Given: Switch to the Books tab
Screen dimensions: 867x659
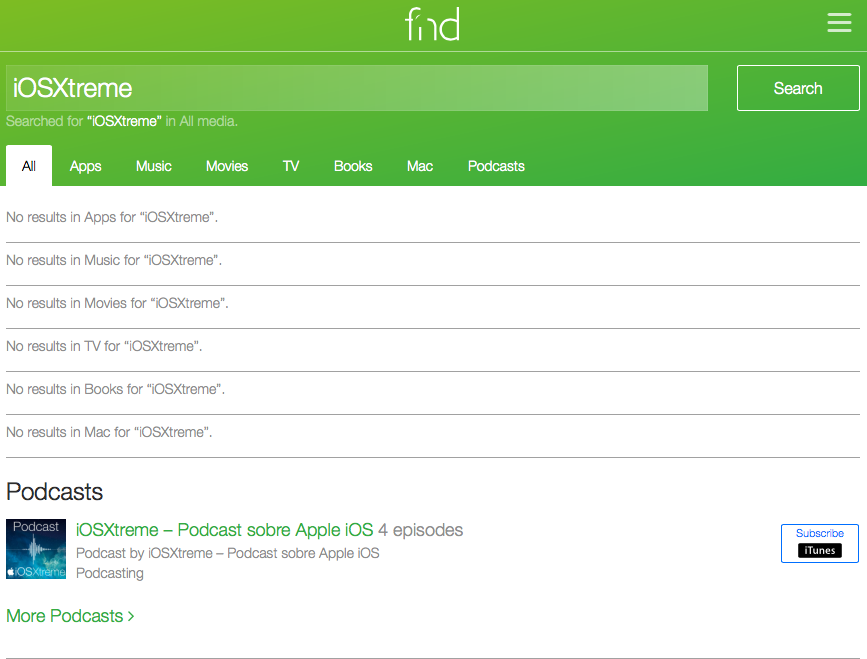Looking at the screenshot, I should [353, 166].
